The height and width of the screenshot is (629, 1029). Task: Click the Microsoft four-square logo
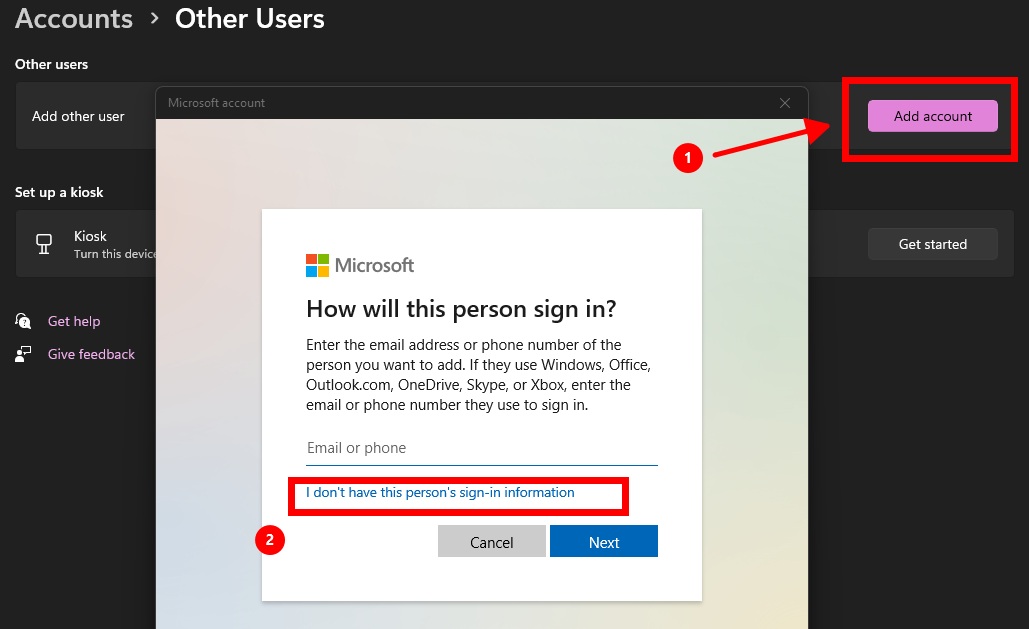(317, 265)
